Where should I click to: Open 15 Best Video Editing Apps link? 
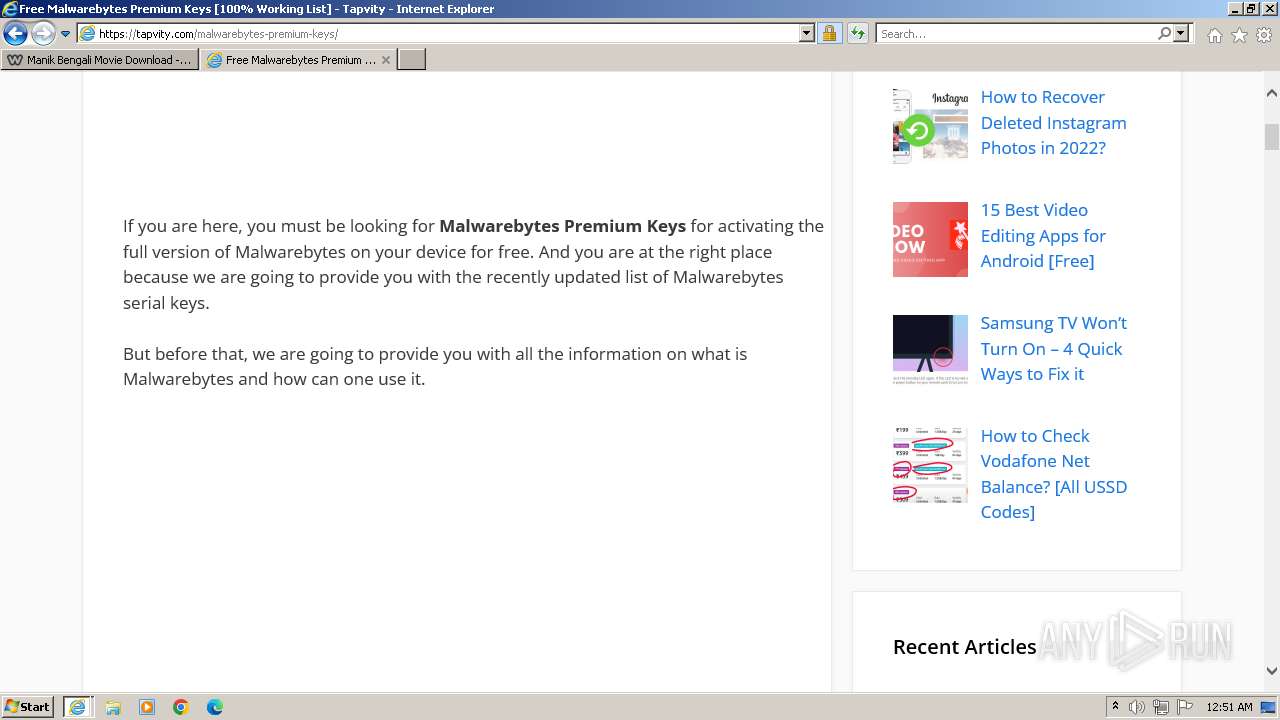(1043, 236)
